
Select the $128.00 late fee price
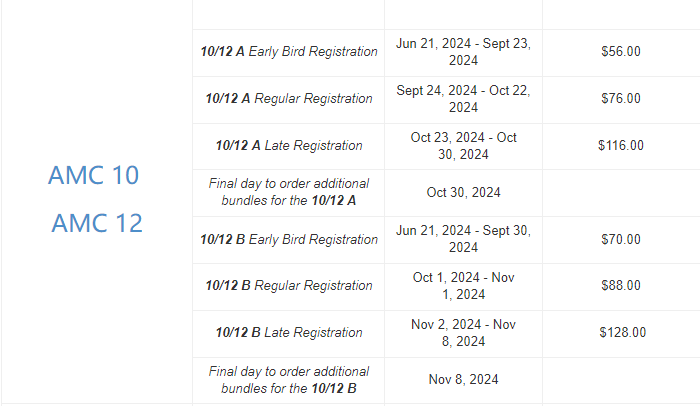pos(622,333)
